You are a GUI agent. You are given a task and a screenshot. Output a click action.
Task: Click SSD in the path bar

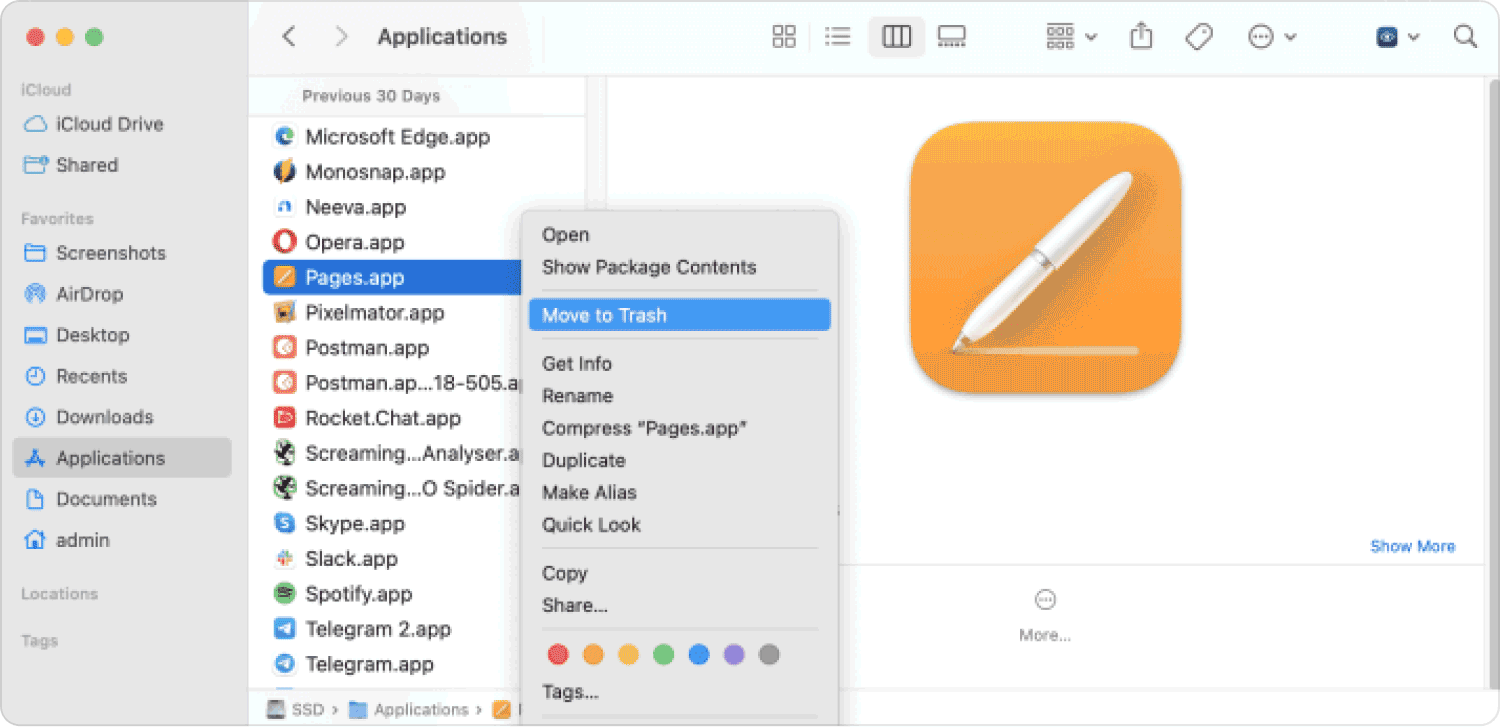(296, 710)
